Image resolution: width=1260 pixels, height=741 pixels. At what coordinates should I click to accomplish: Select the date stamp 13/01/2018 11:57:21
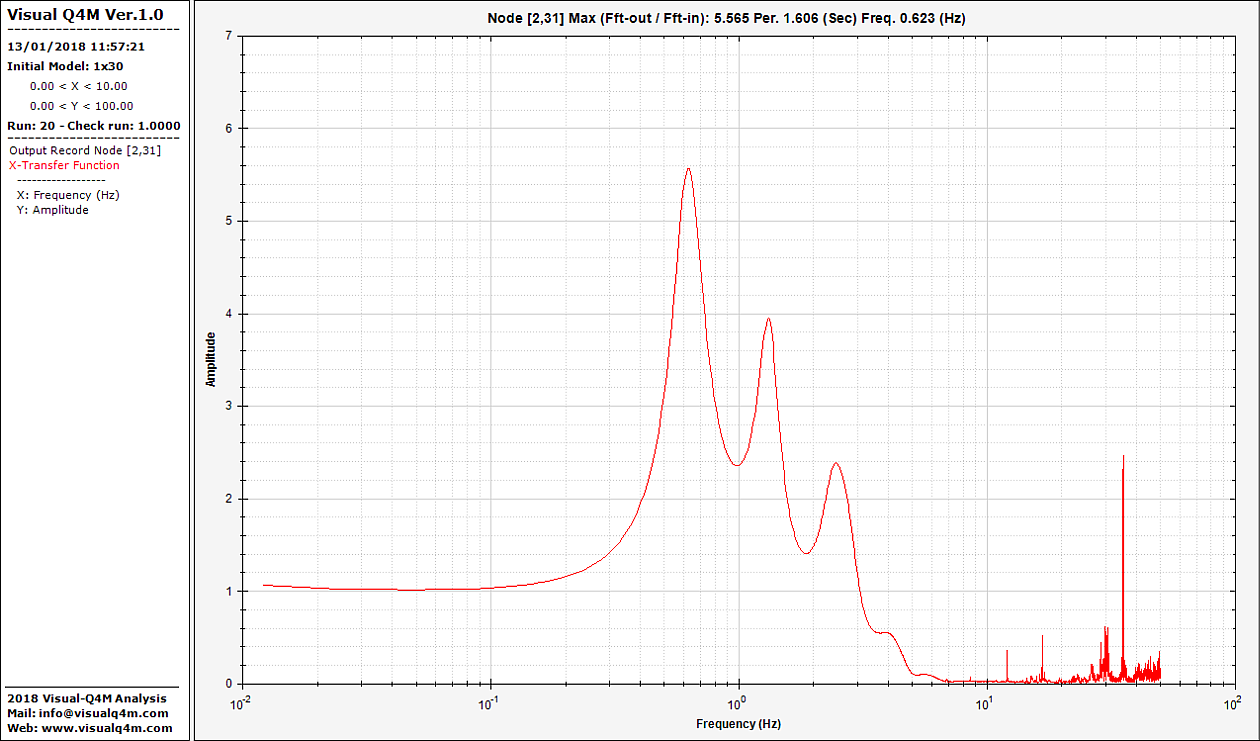[x=77, y=46]
